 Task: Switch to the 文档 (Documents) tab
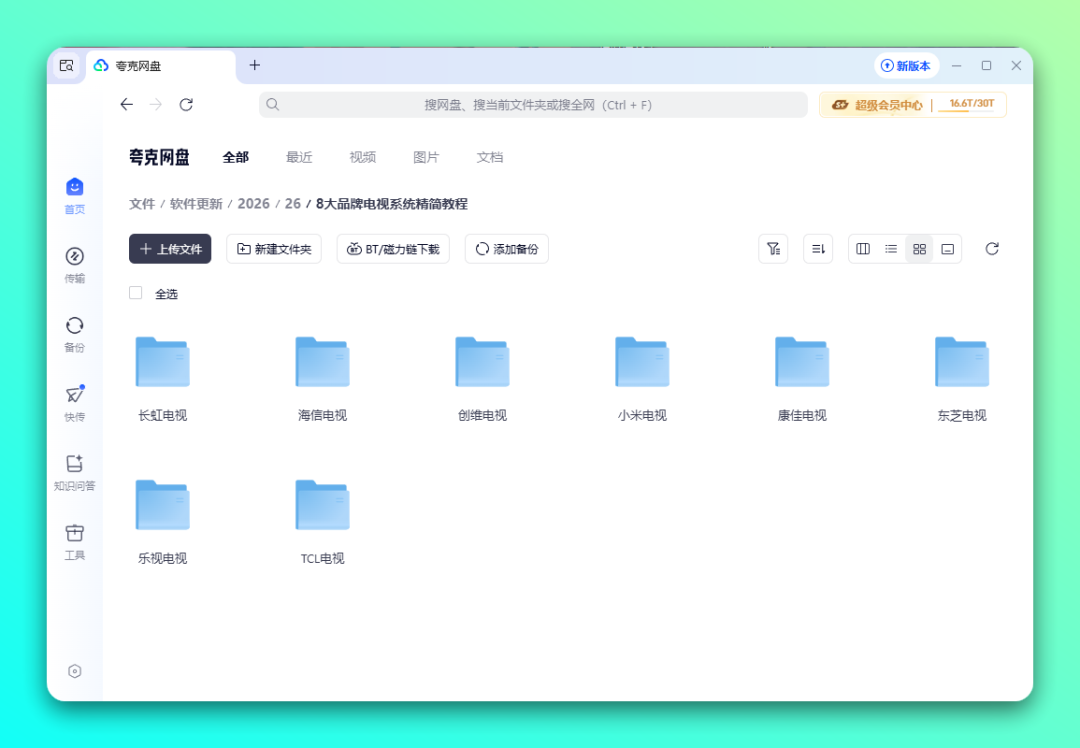click(x=490, y=157)
